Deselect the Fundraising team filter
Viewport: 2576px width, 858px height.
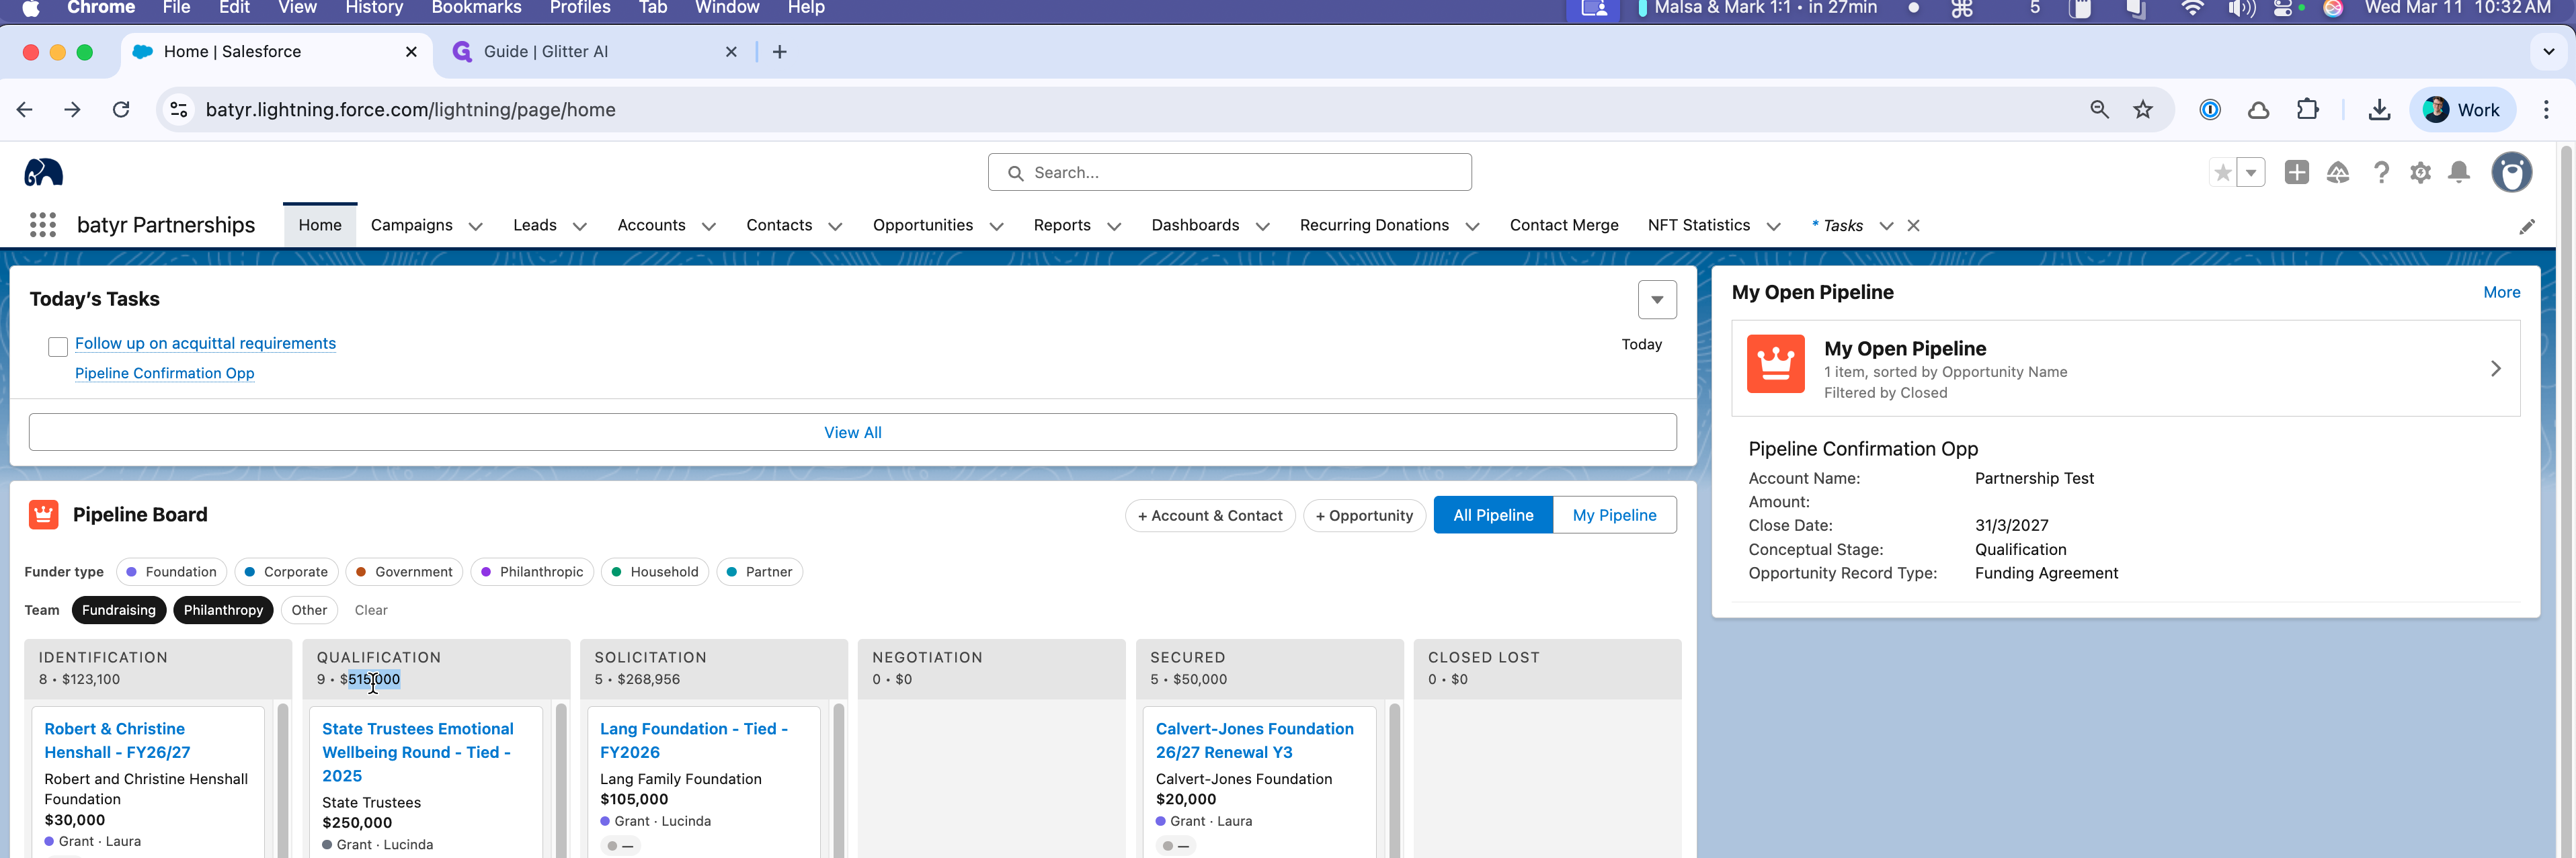pyautogui.click(x=119, y=610)
